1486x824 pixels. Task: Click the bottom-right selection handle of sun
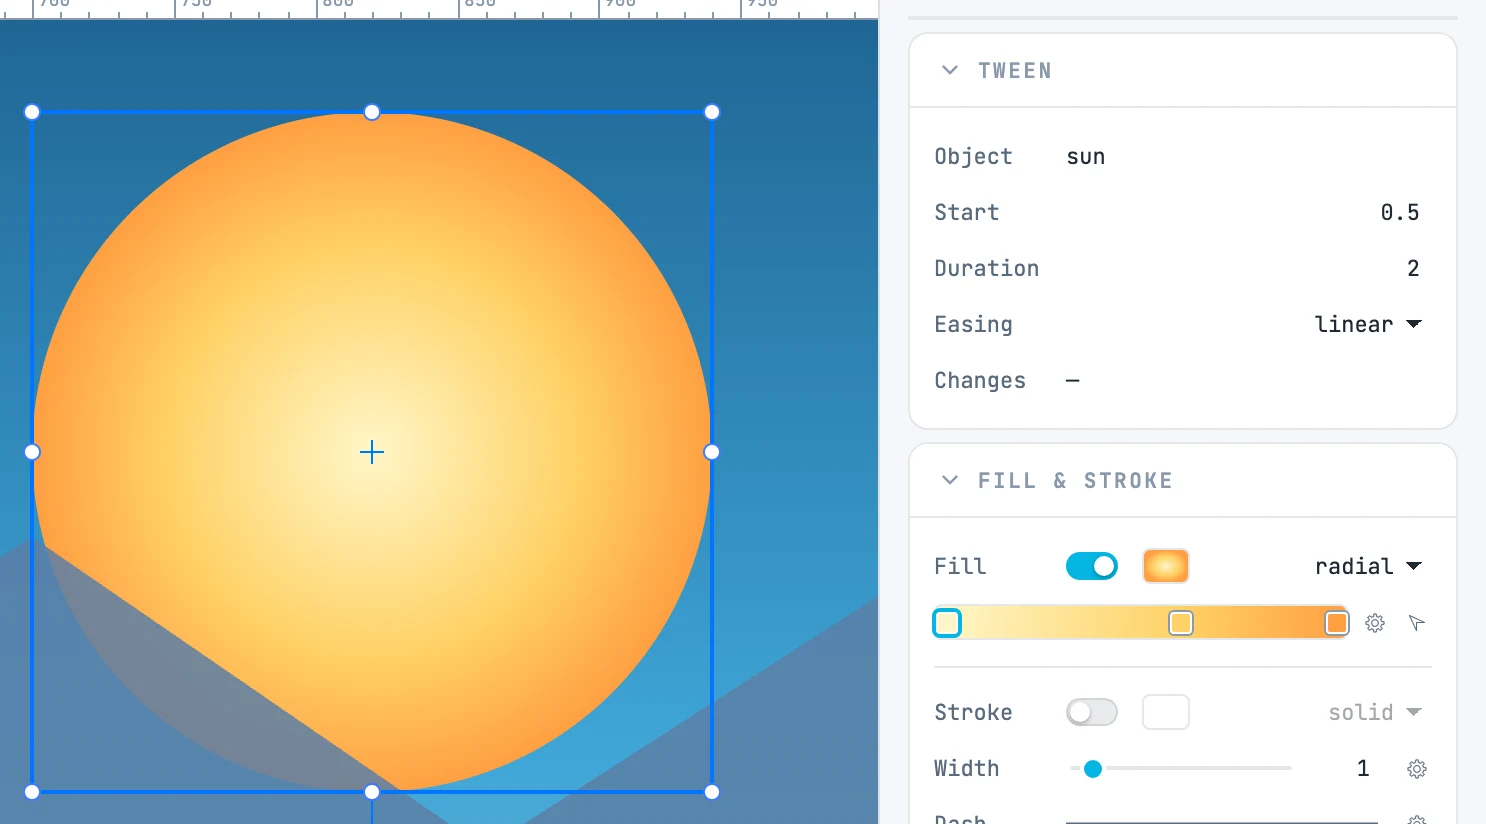point(712,792)
